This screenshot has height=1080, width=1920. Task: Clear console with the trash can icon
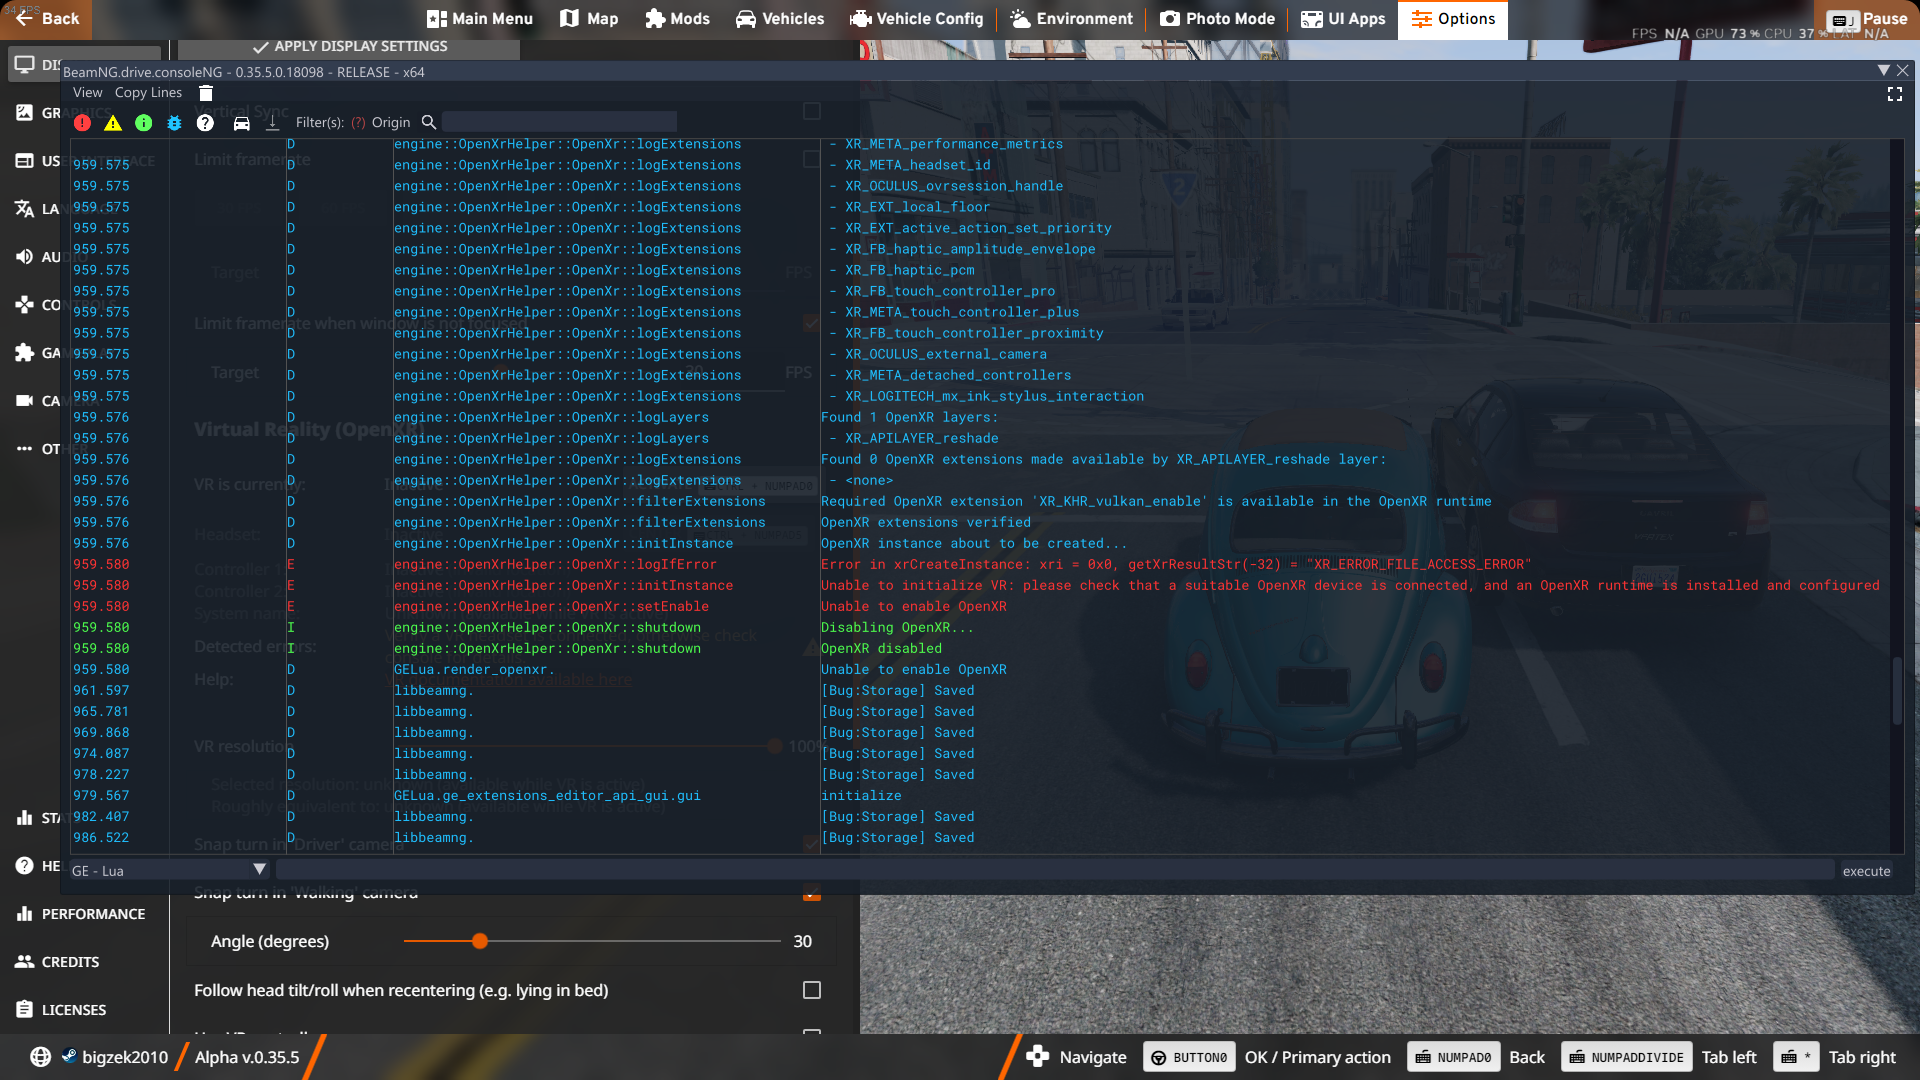coord(206,93)
